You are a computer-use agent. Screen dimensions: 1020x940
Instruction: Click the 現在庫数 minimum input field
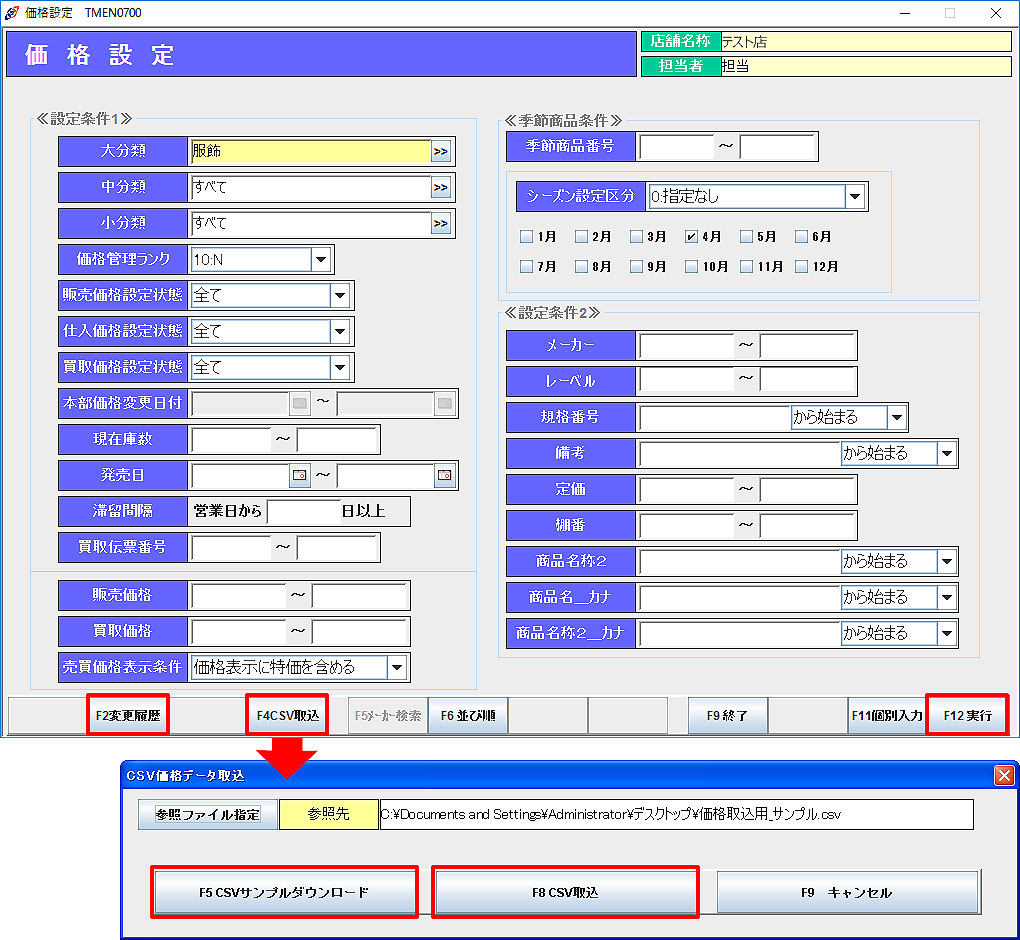(x=231, y=440)
